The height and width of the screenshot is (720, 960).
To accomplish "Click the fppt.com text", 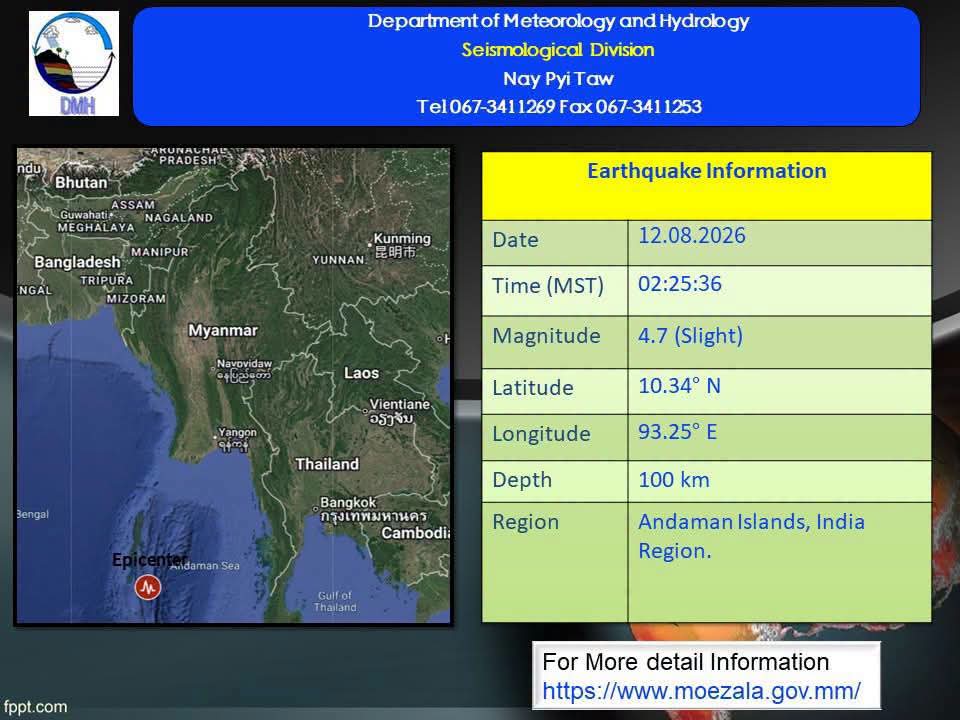I will coord(36,707).
